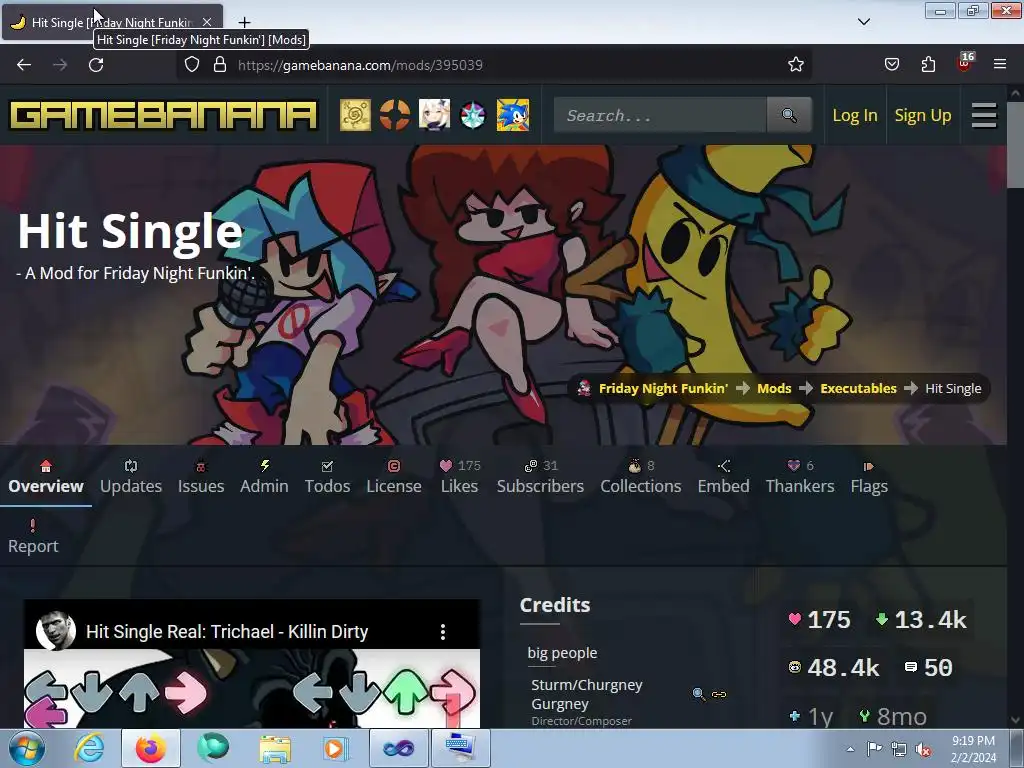Open the file explorer taskbar icon
The height and width of the screenshot is (768, 1024).
click(275, 748)
